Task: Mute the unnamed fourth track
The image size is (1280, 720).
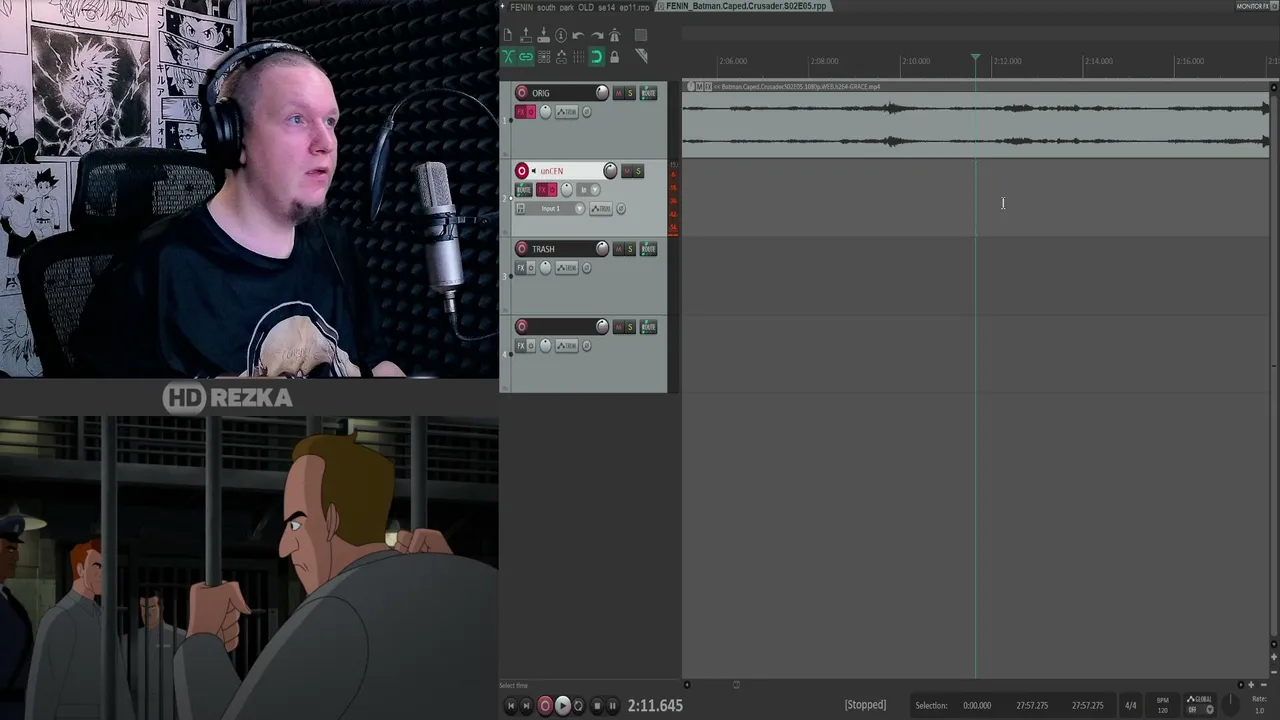Action: pos(619,327)
